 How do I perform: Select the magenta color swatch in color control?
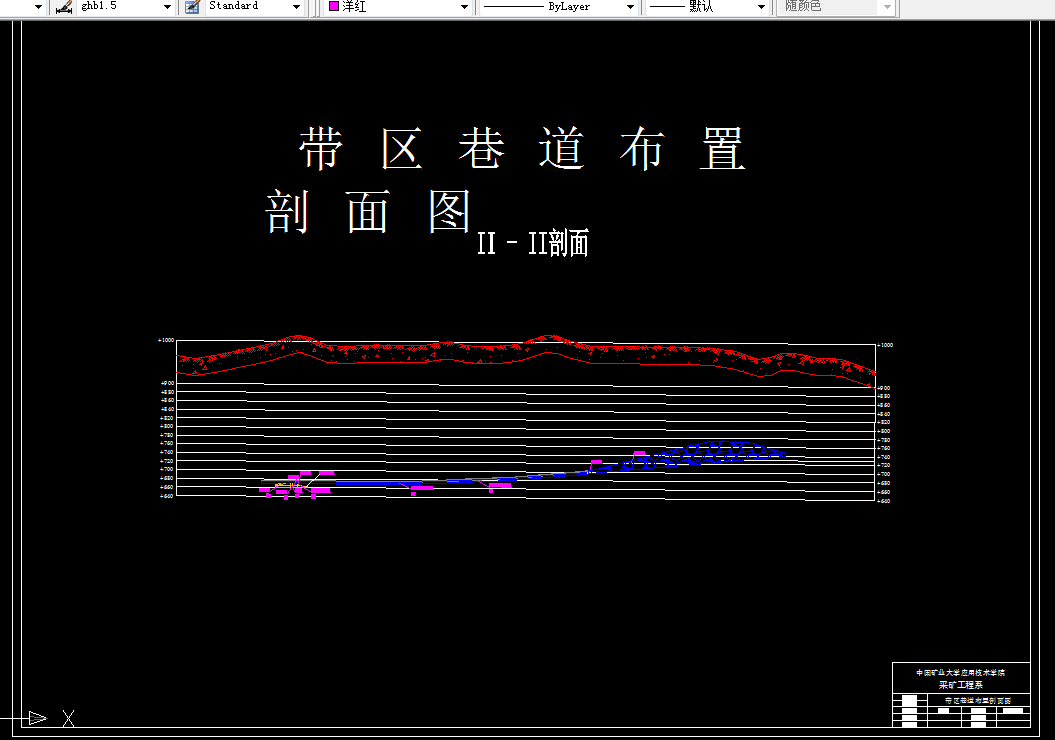tap(332, 6)
